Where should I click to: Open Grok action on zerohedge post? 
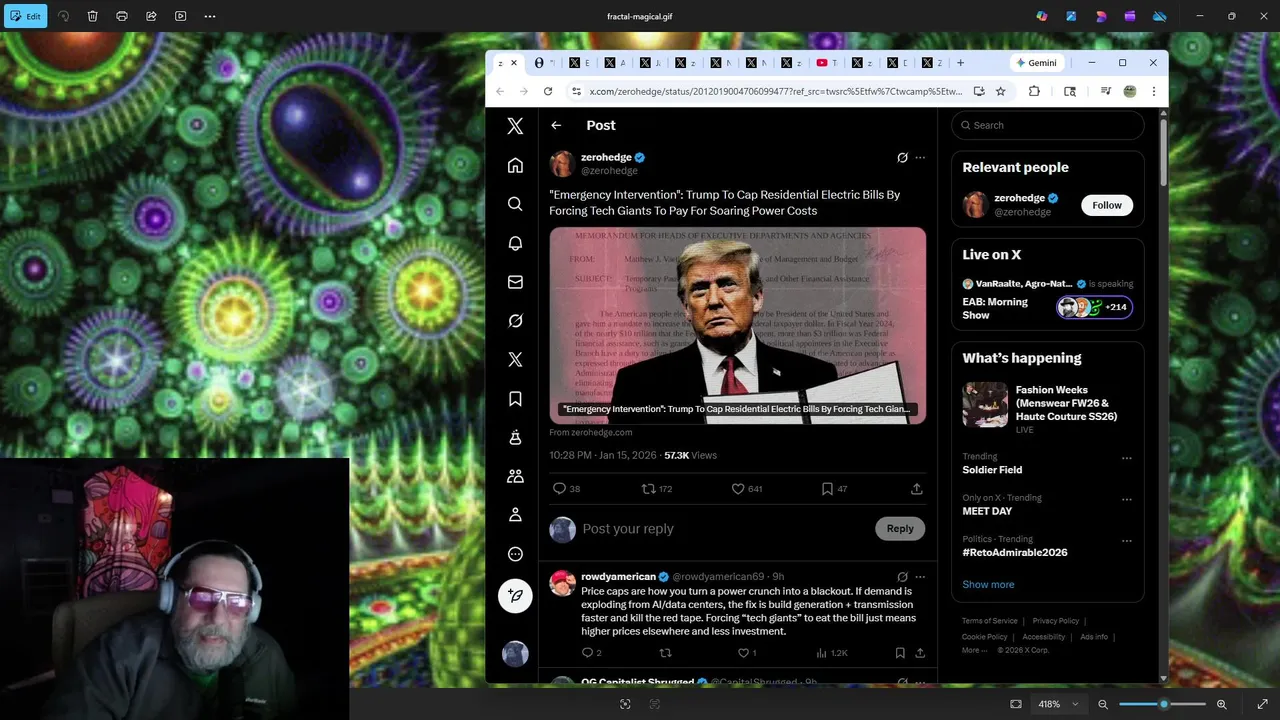tap(902, 157)
